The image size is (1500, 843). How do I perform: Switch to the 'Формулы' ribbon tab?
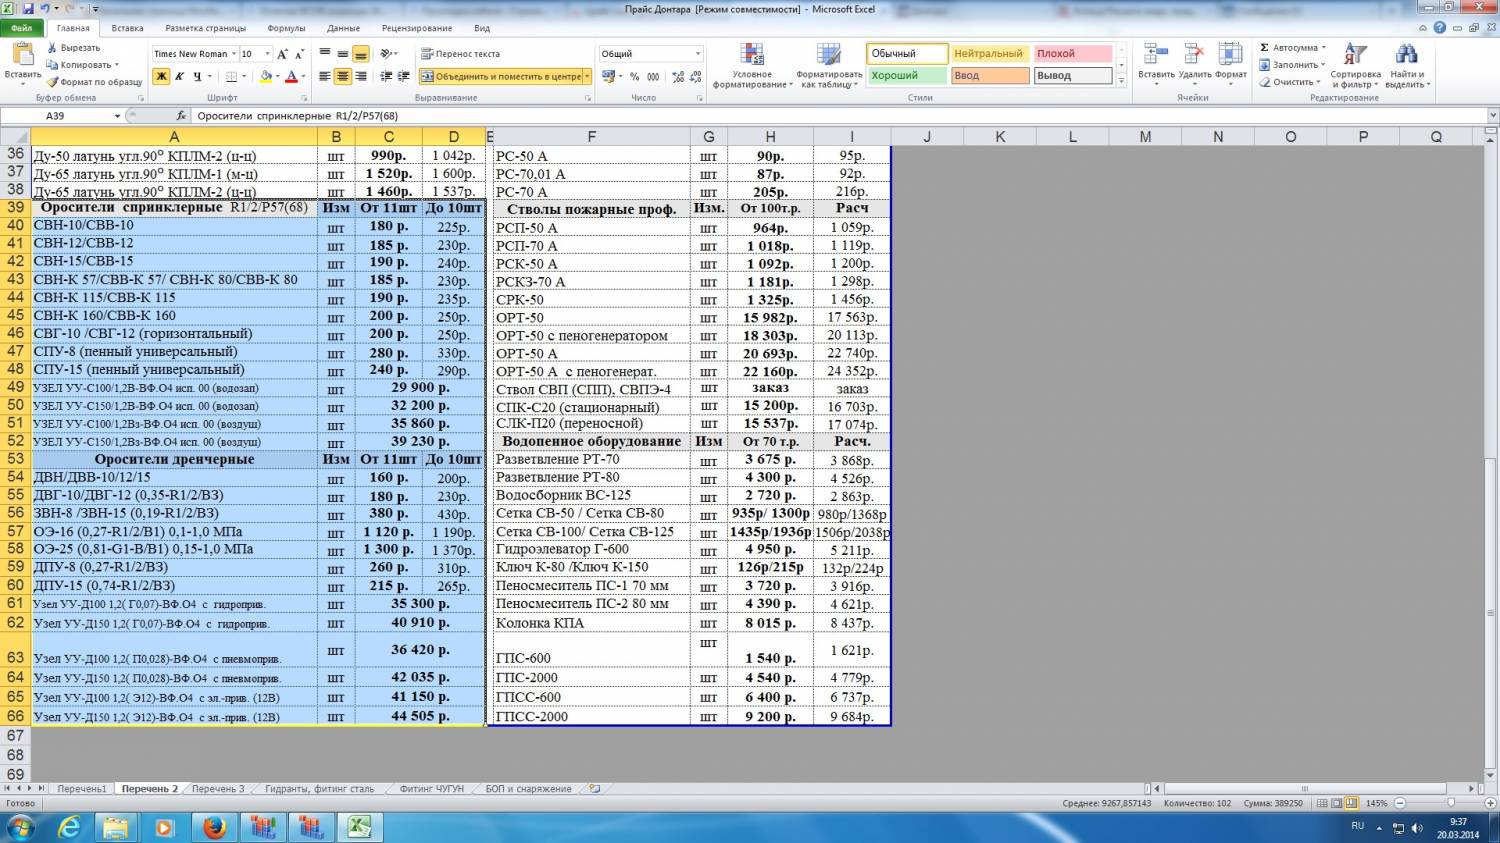pos(287,29)
